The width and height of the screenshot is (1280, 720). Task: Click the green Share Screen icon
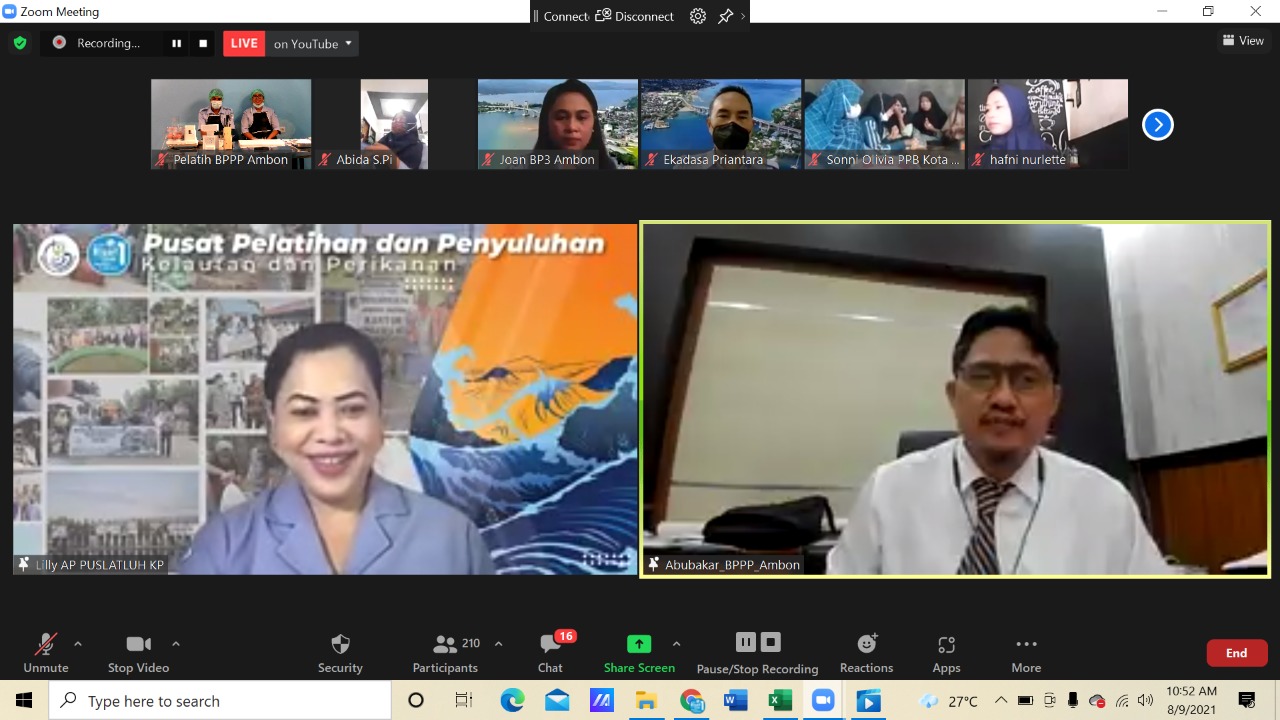point(639,644)
